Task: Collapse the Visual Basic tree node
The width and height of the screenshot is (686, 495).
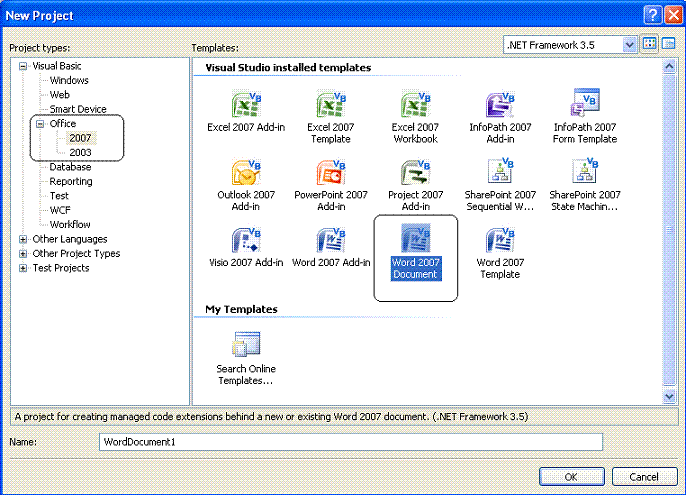Action: (23, 67)
